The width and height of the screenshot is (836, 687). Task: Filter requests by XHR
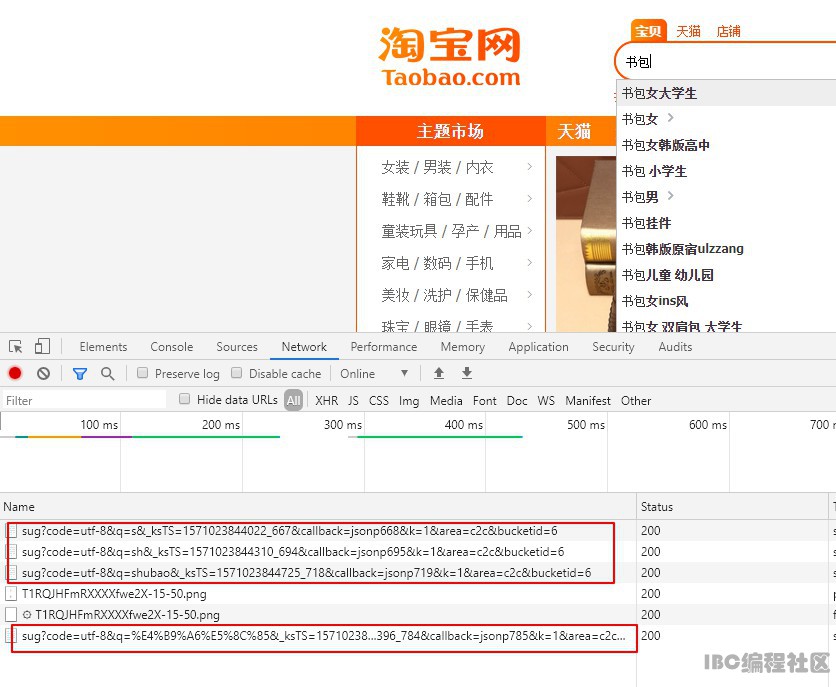coord(326,401)
